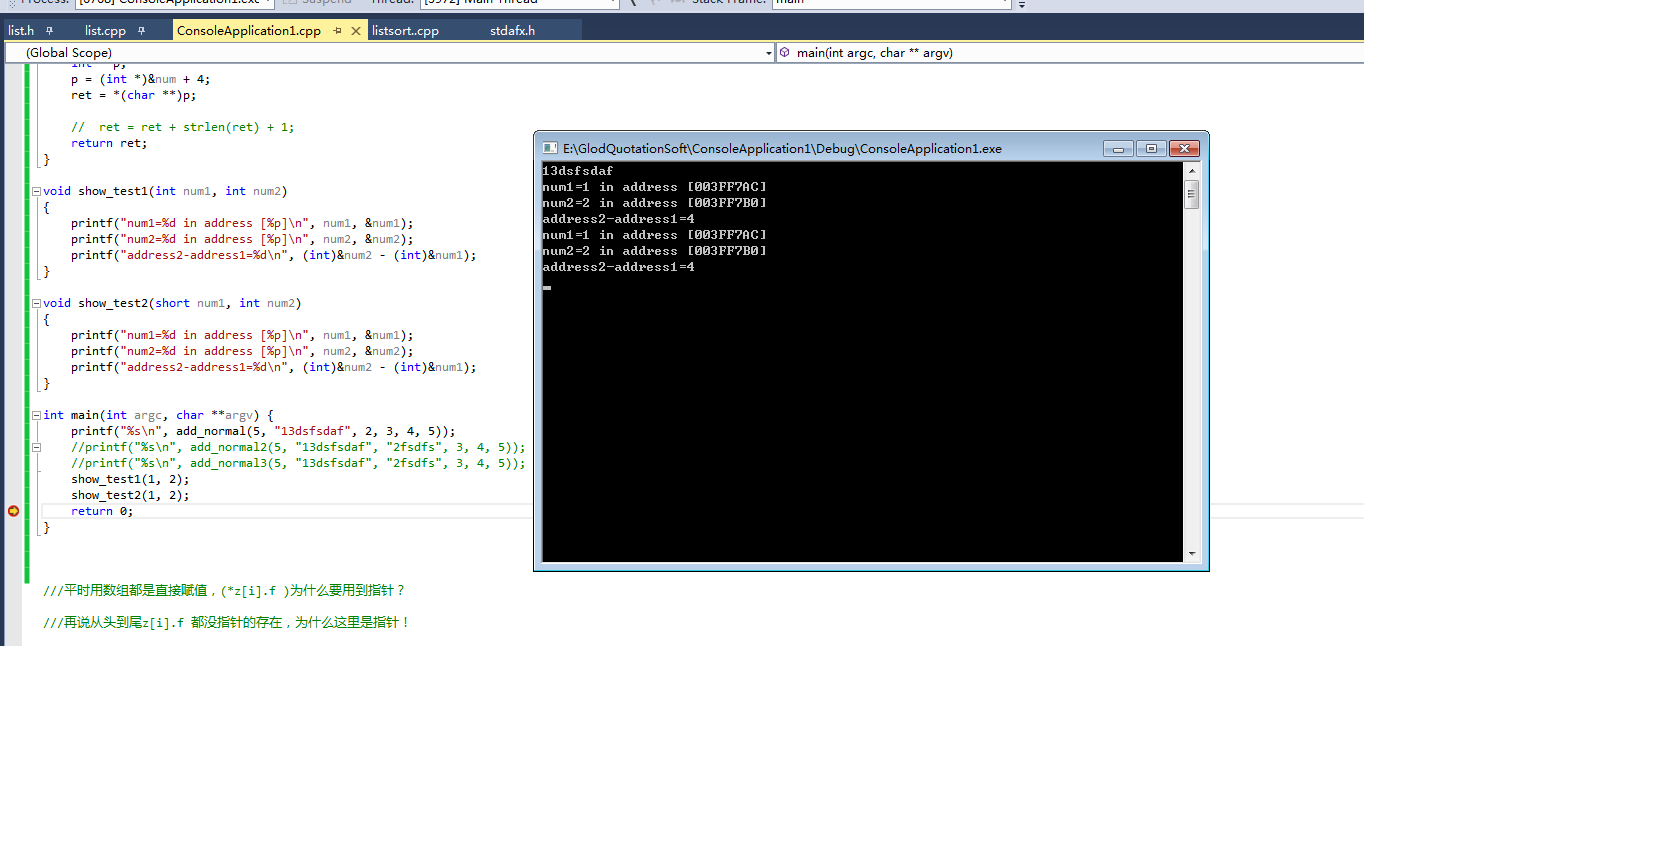The image size is (1655, 856).
Task: Click the console output line '13dsfsdaf'
Action: [577, 171]
